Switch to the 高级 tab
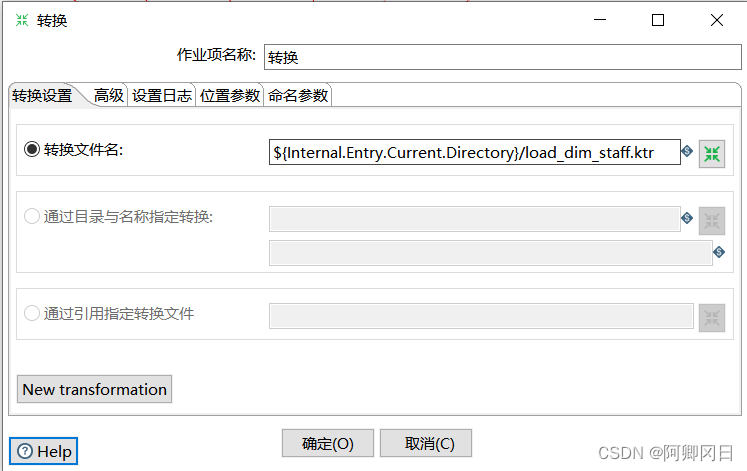Viewport: 747px width, 471px height. [x=108, y=96]
